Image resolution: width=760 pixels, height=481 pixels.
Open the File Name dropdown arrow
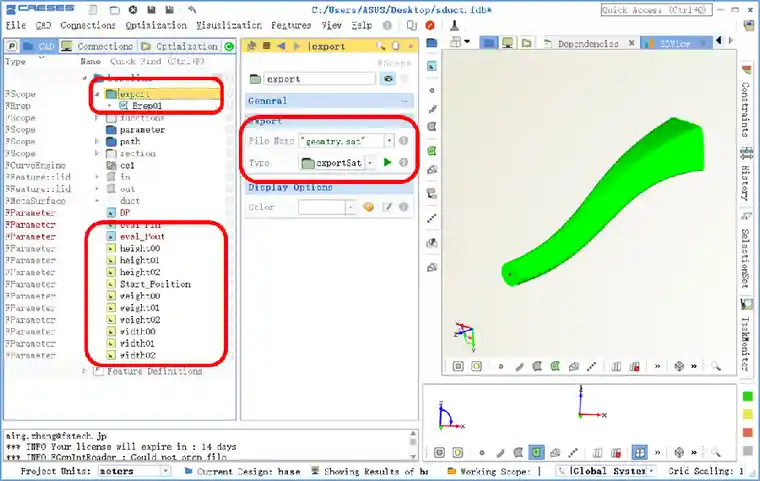[389, 141]
